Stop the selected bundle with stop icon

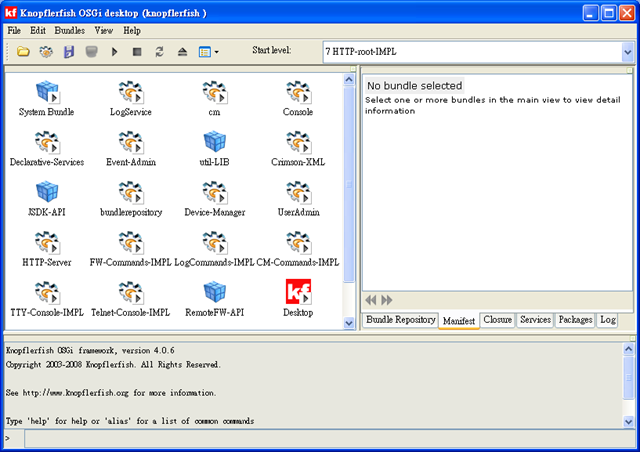click(137, 52)
